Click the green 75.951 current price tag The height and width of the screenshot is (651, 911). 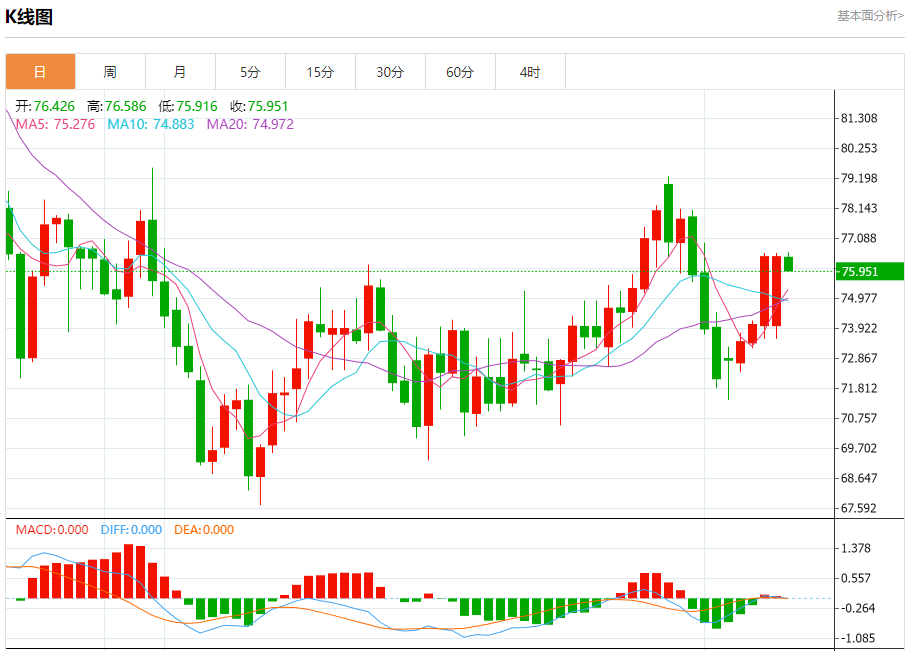870,271
